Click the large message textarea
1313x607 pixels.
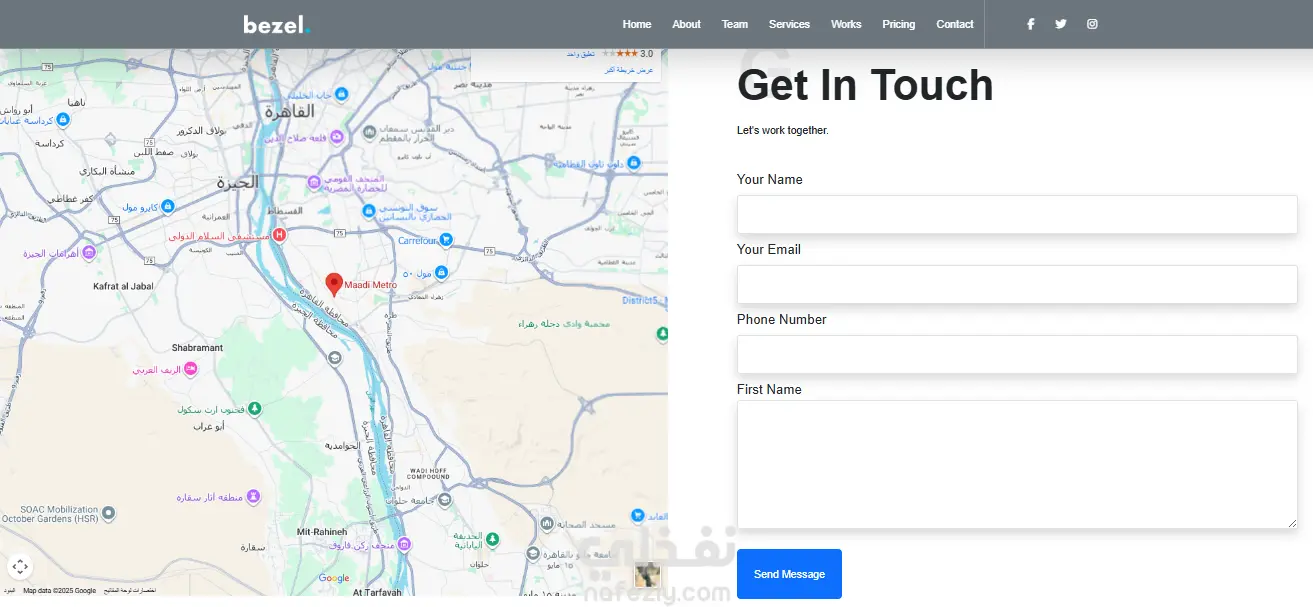(1017, 464)
